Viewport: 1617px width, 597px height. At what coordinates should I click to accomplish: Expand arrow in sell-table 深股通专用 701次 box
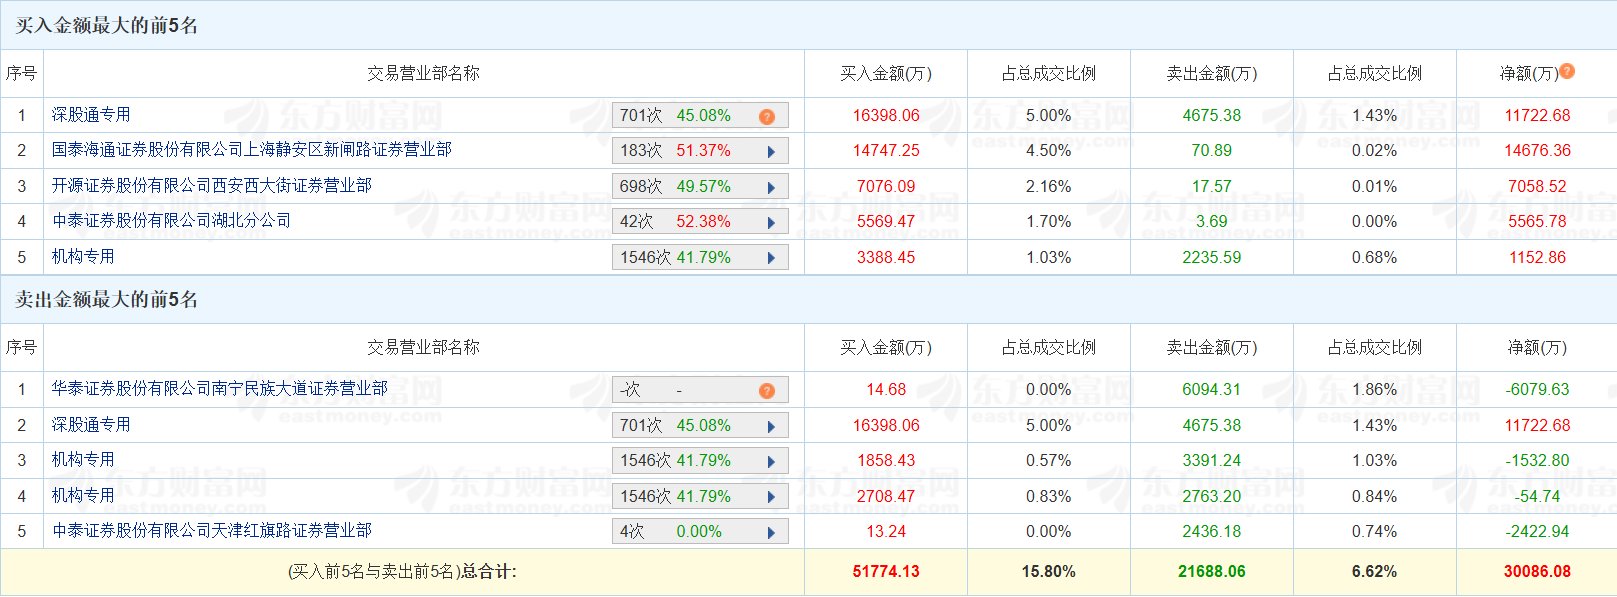point(771,426)
